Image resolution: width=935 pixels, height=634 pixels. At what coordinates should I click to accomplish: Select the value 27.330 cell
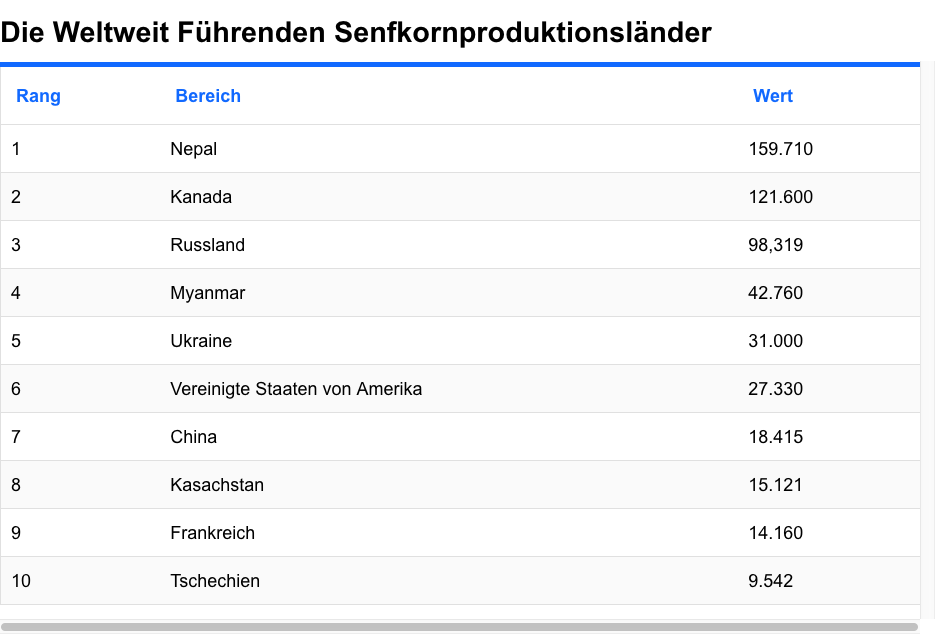click(x=775, y=389)
